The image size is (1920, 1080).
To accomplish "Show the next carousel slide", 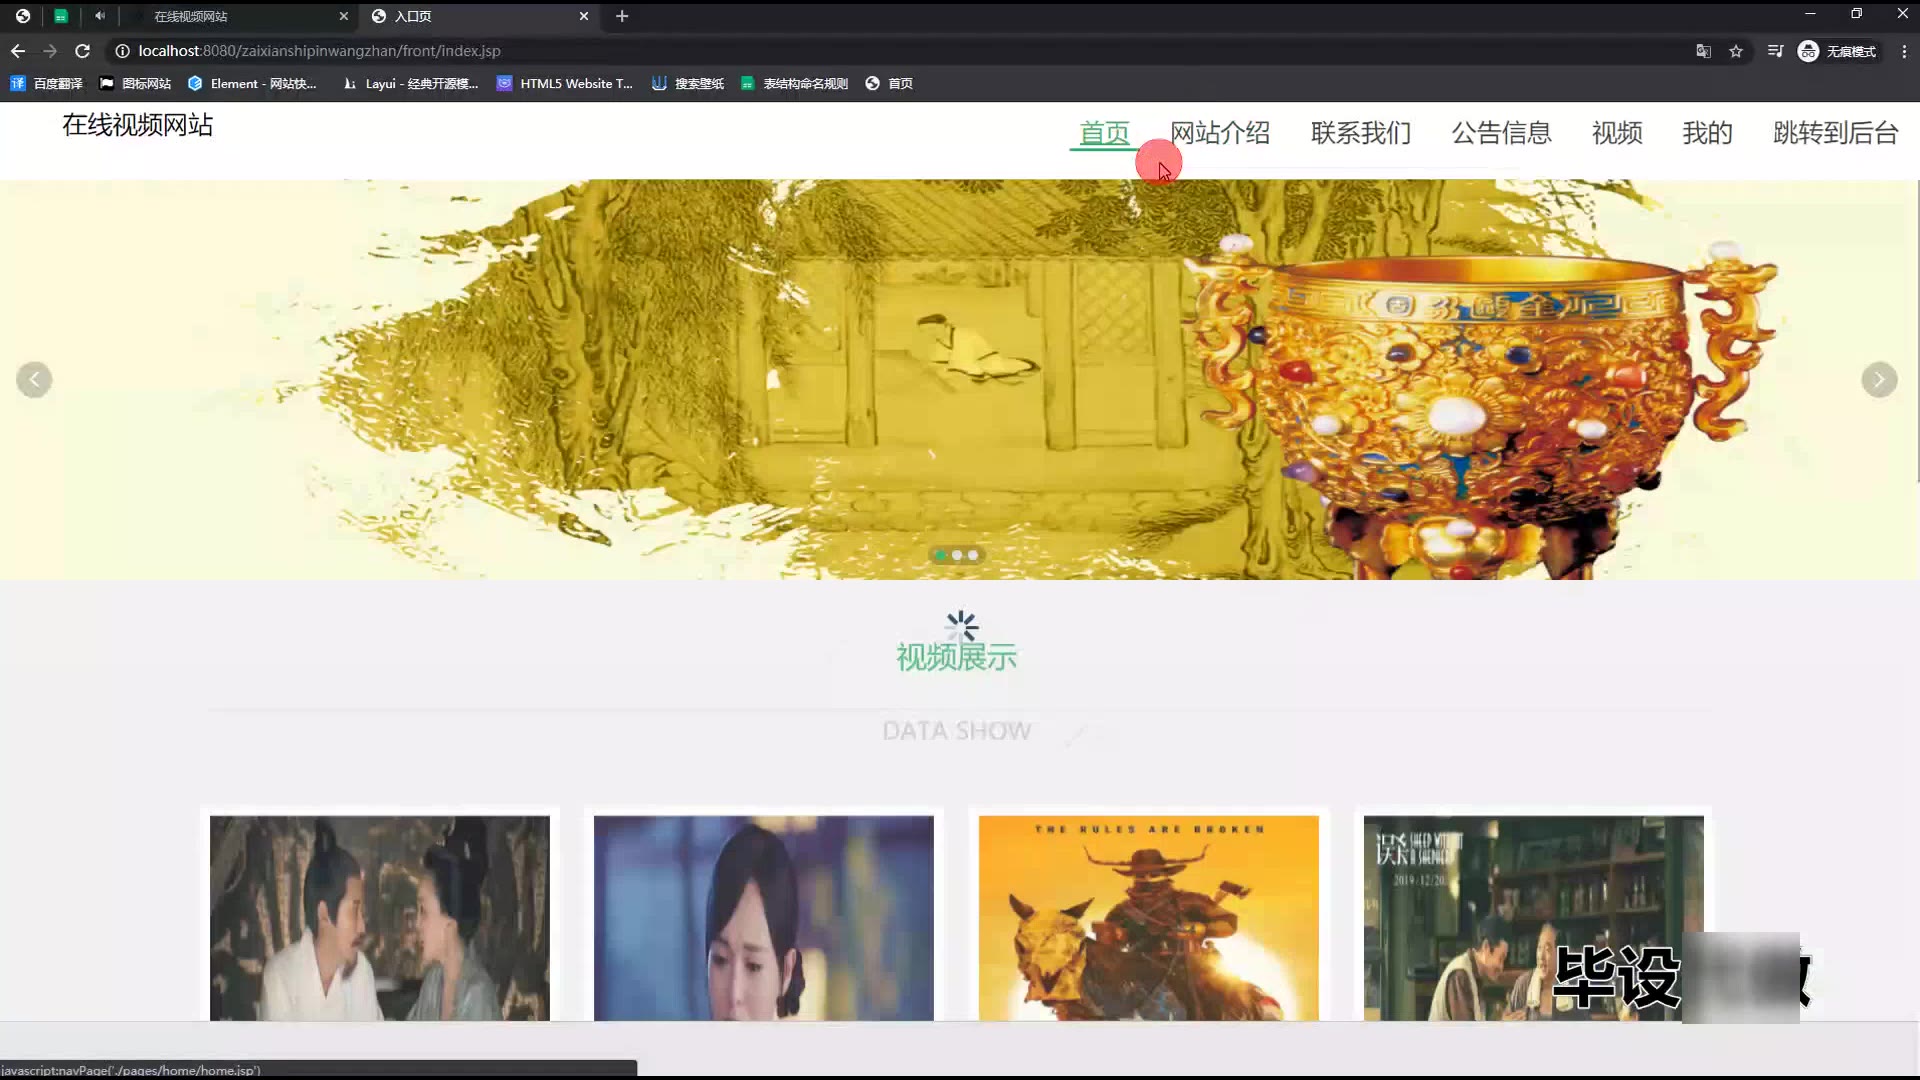I will (x=1879, y=380).
